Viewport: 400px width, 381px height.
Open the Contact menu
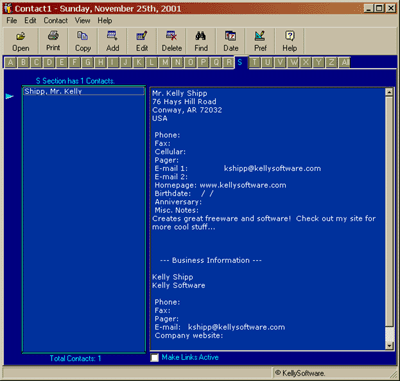point(55,20)
